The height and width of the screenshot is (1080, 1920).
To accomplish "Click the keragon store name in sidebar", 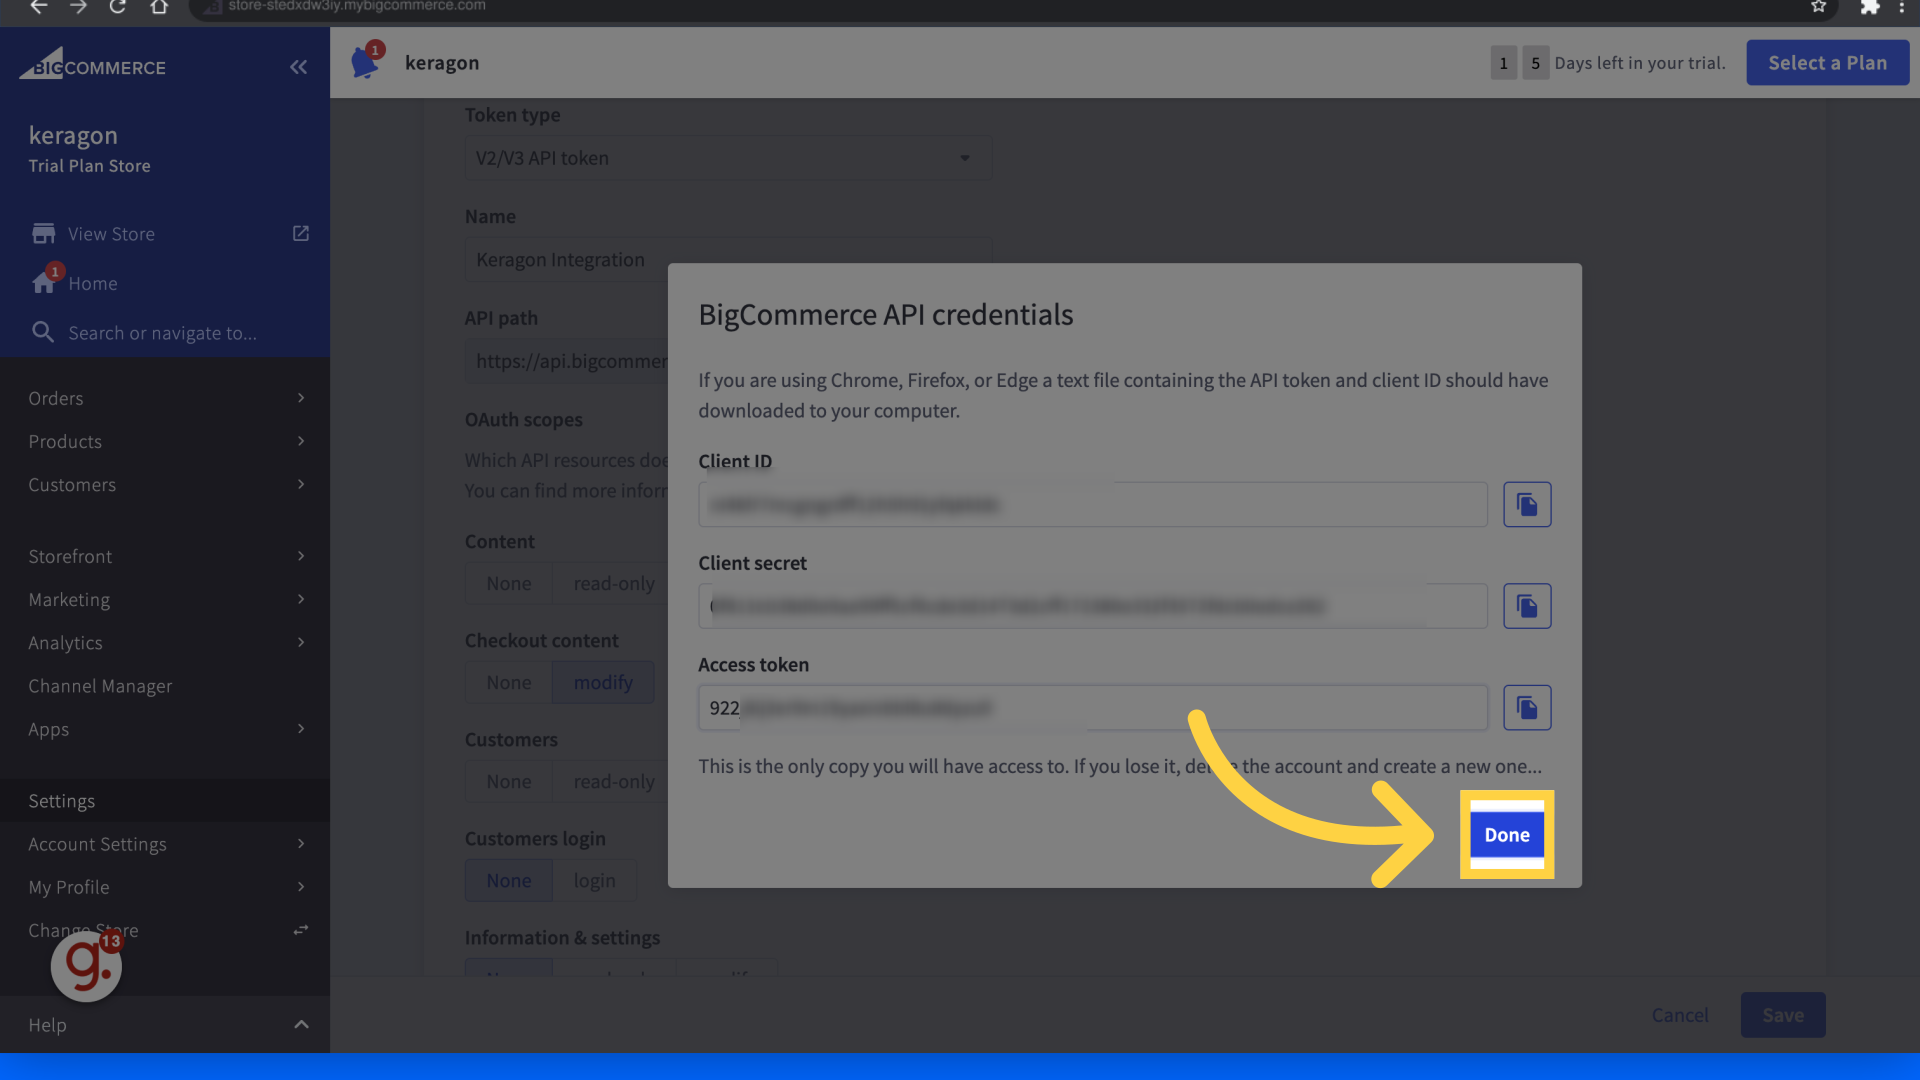I will pyautogui.click(x=73, y=135).
